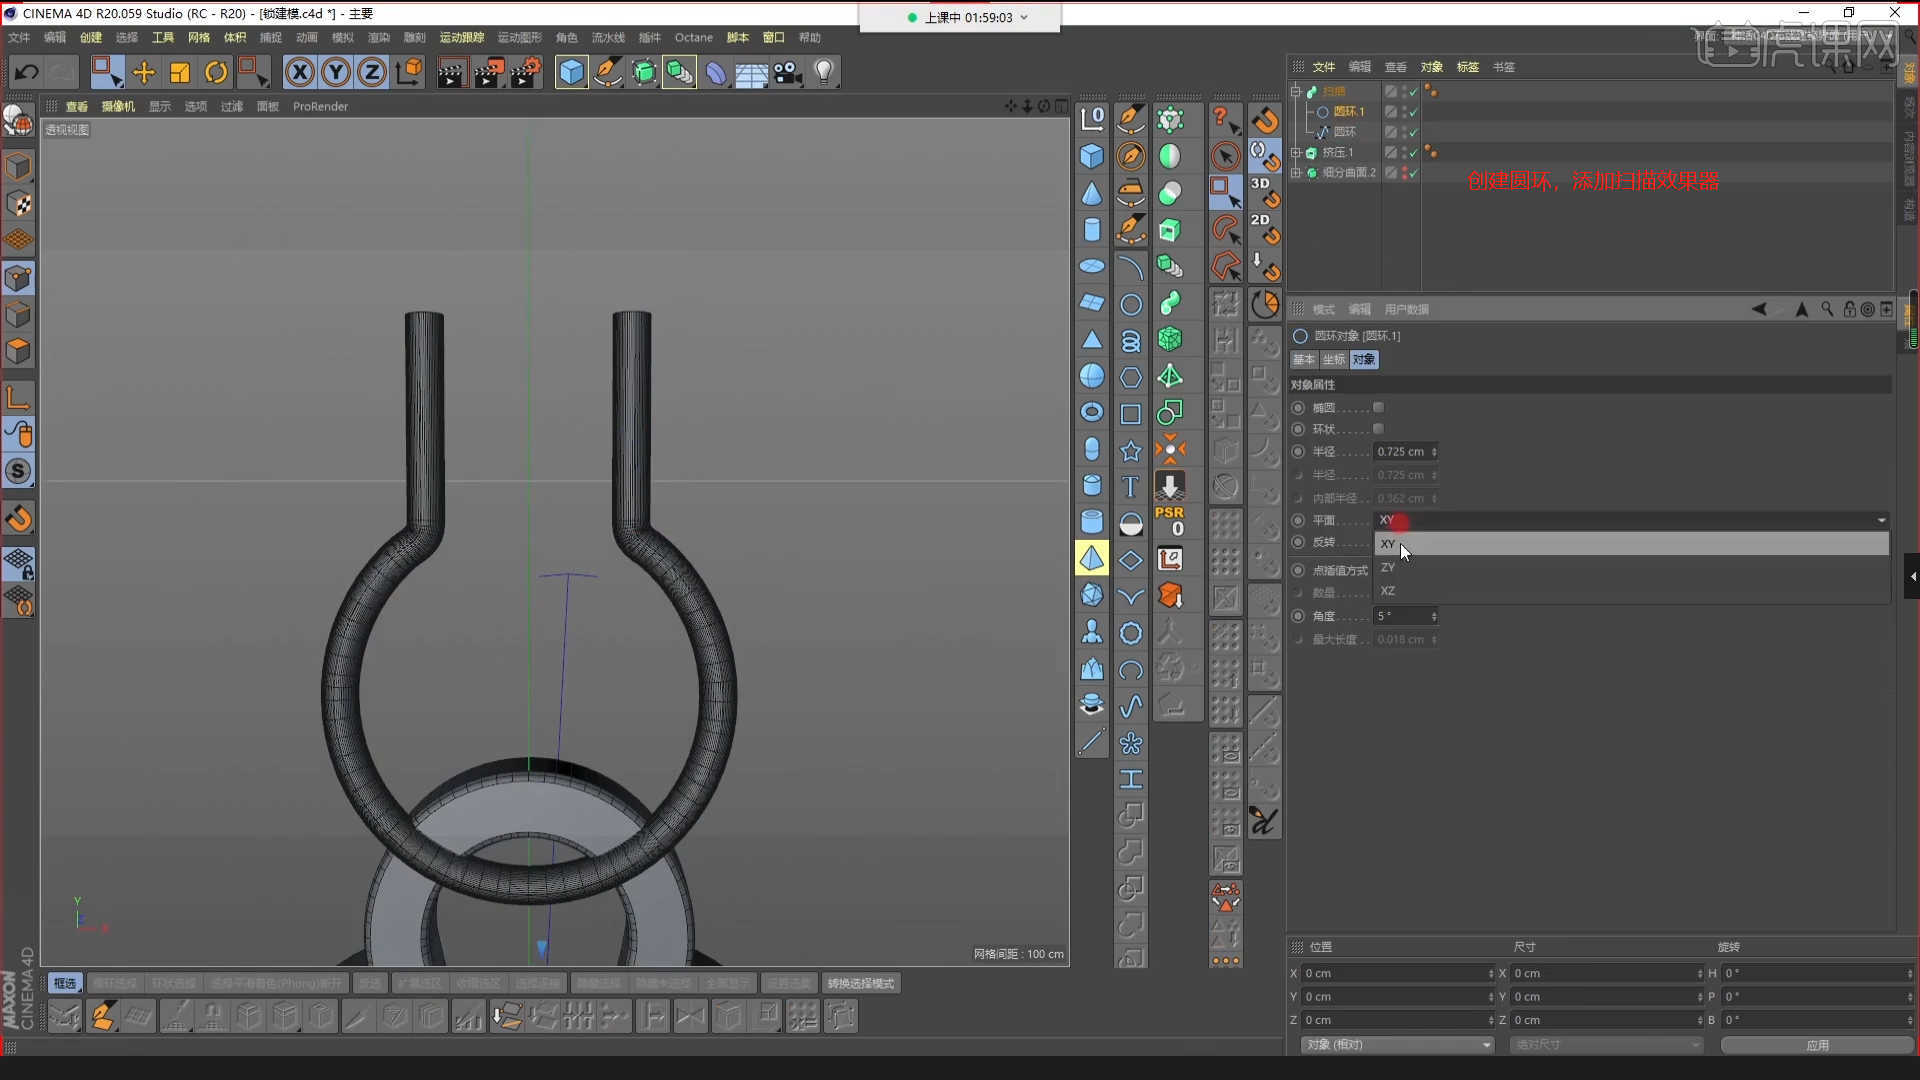
Task: Toggle visibility dots of 细分曲面.2
Action: (1405, 173)
